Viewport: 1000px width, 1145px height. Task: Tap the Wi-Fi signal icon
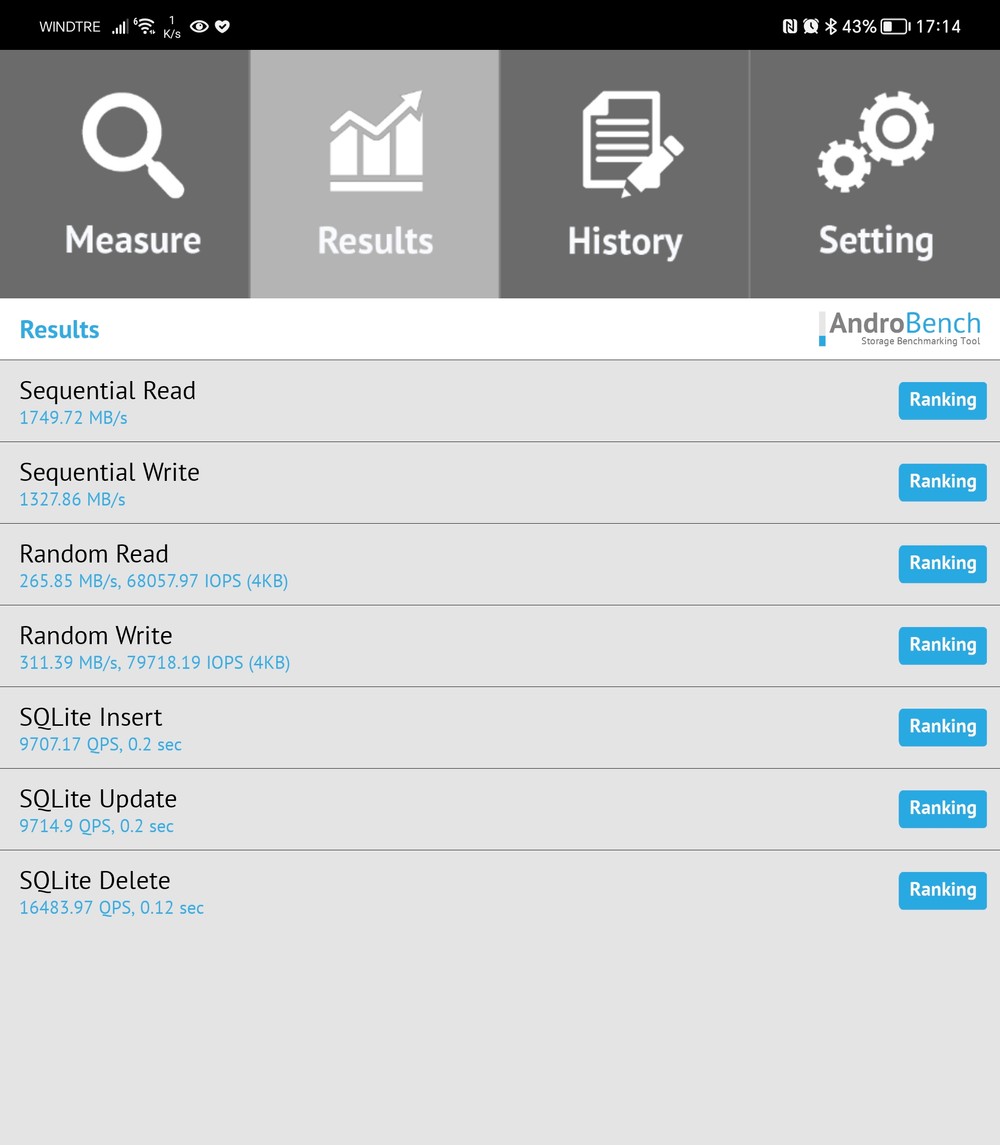coord(145,26)
